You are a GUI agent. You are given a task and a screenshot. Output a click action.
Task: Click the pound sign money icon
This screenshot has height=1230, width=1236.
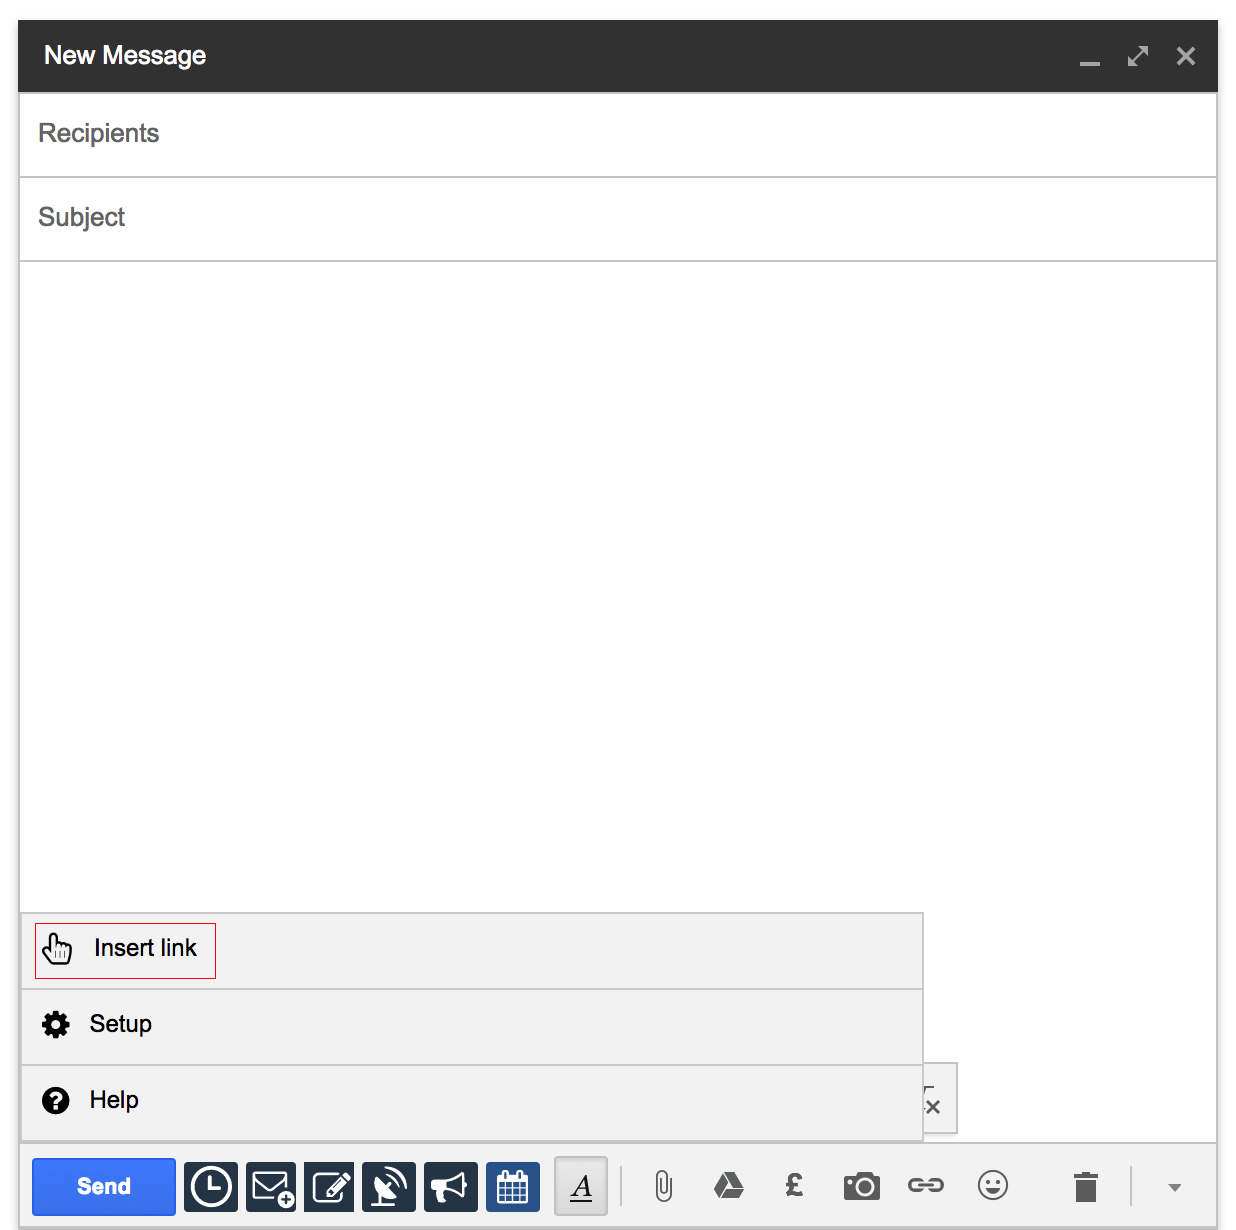(794, 1186)
